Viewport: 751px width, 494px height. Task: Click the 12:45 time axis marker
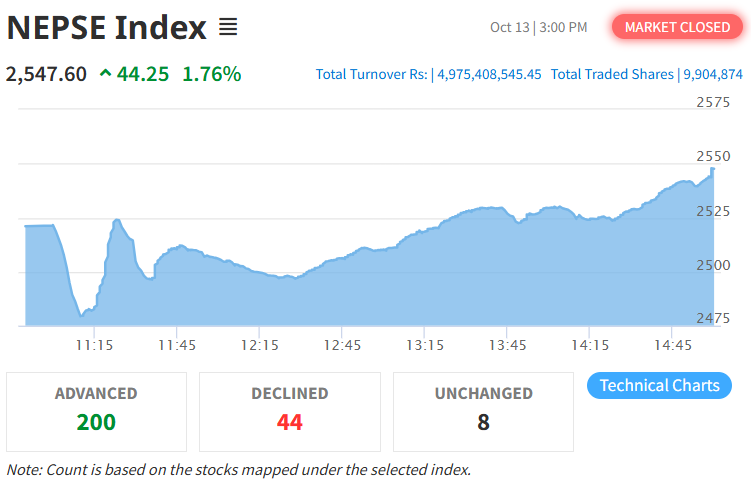342,345
